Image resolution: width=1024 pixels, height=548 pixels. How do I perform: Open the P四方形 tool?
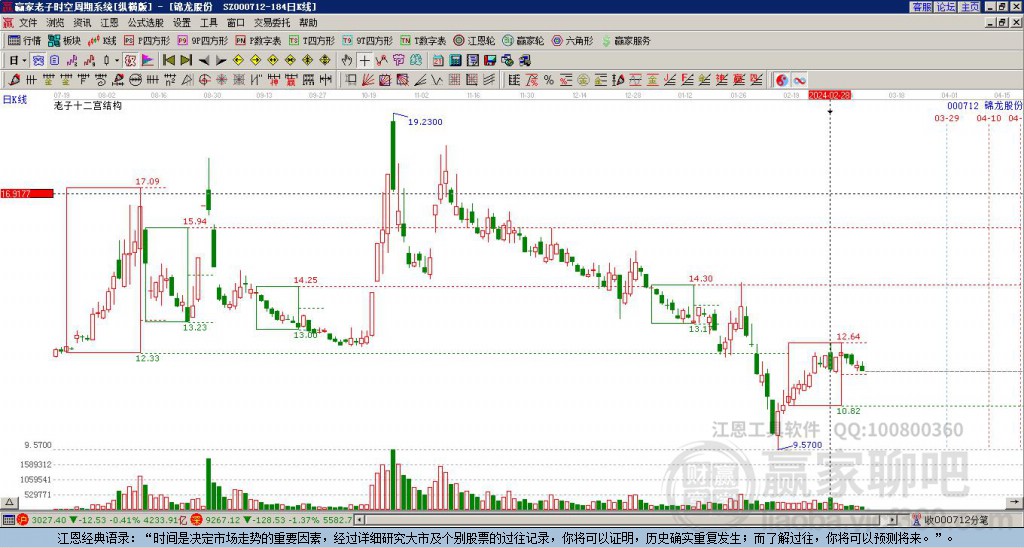click(x=147, y=40)
